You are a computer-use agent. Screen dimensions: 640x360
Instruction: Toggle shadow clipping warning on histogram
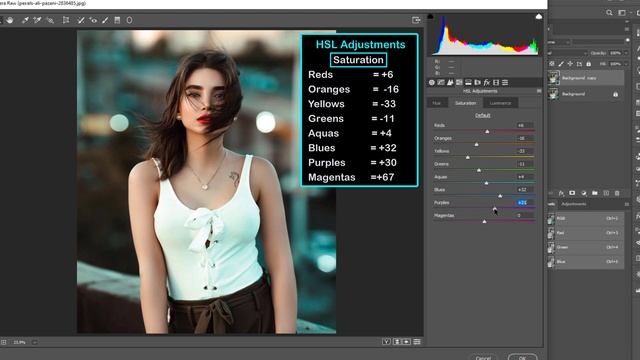[x=430, y=17]
